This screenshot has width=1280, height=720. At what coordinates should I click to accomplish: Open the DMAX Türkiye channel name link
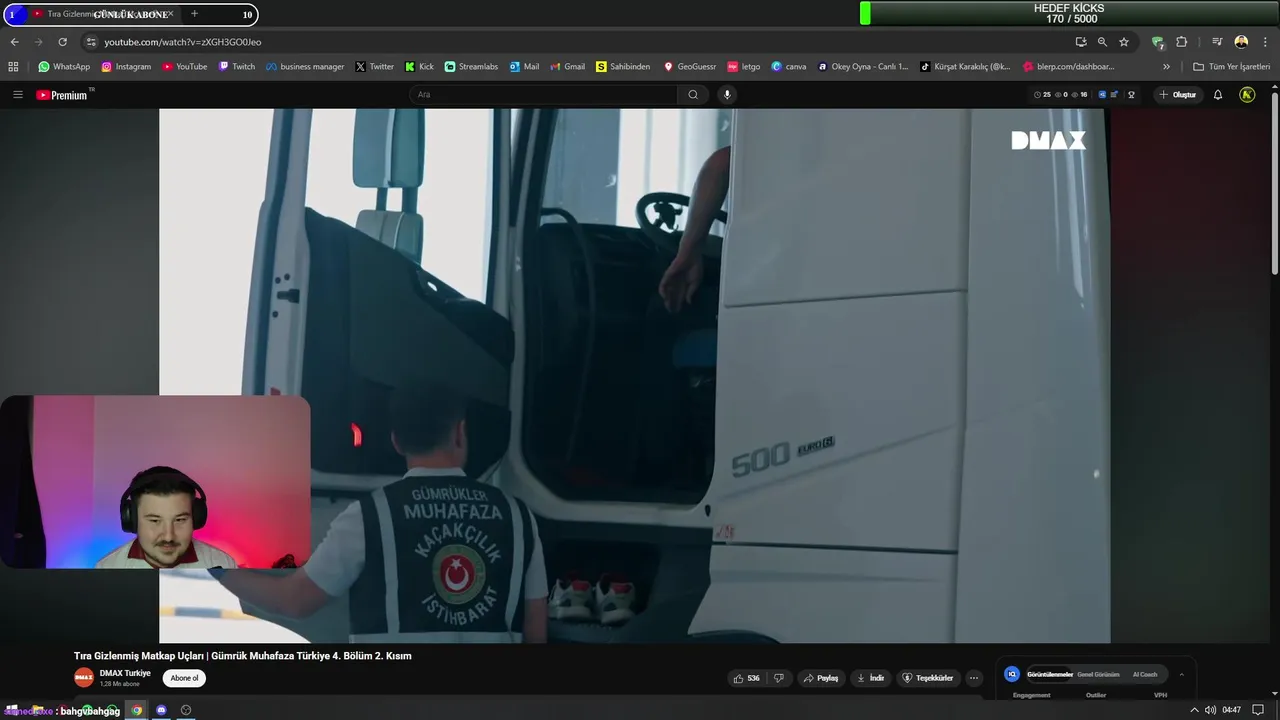click(125, 673)
